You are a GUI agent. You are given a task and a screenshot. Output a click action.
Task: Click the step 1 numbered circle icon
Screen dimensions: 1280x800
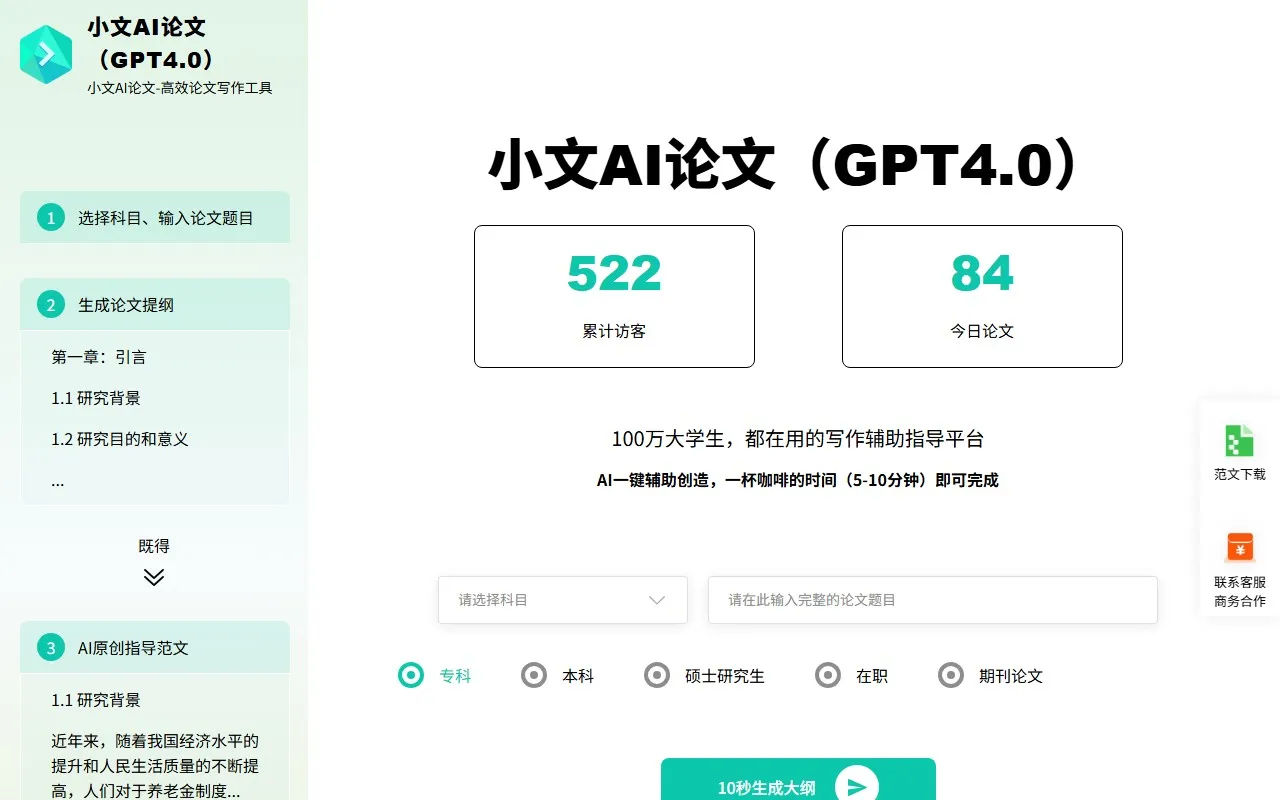pos(50,217)
